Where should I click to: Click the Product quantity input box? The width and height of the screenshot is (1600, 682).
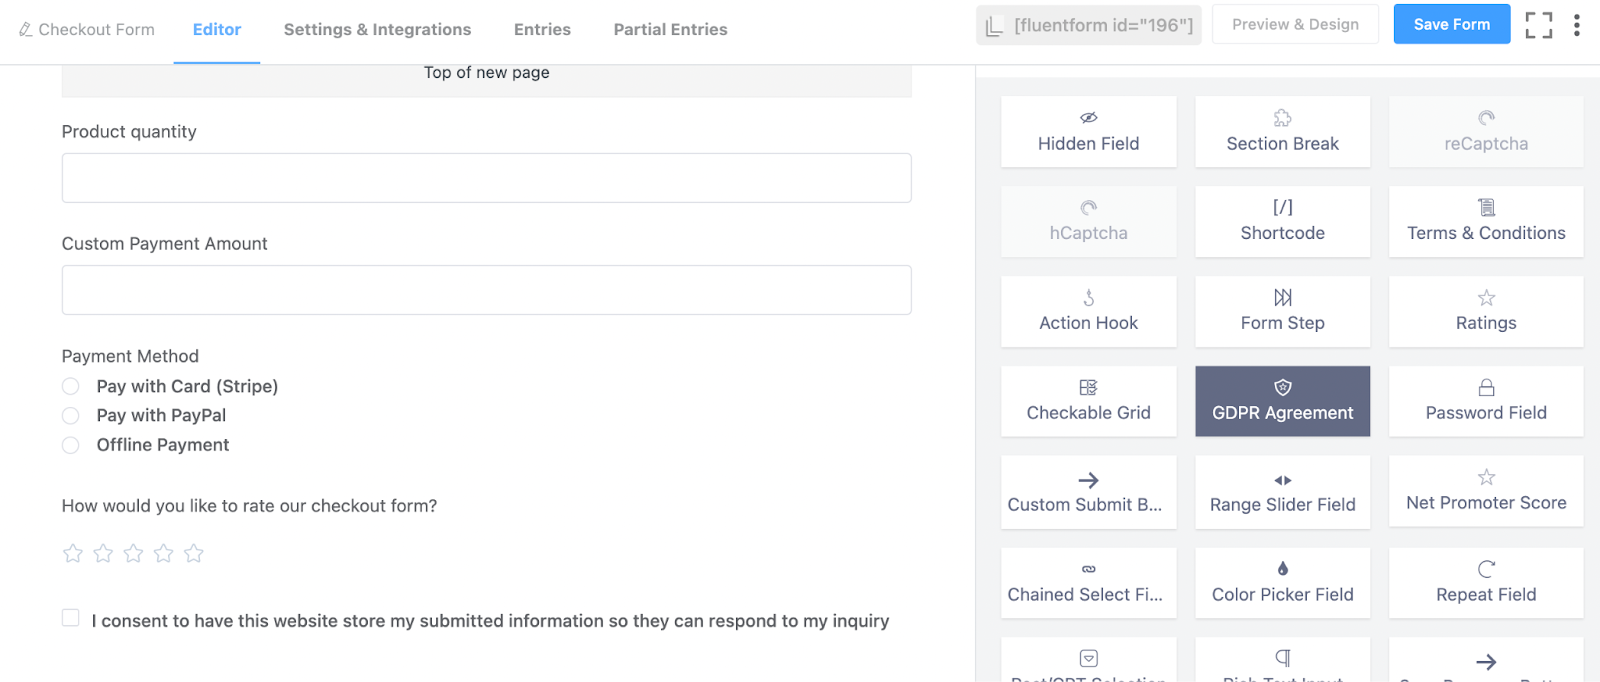(486, 178)
